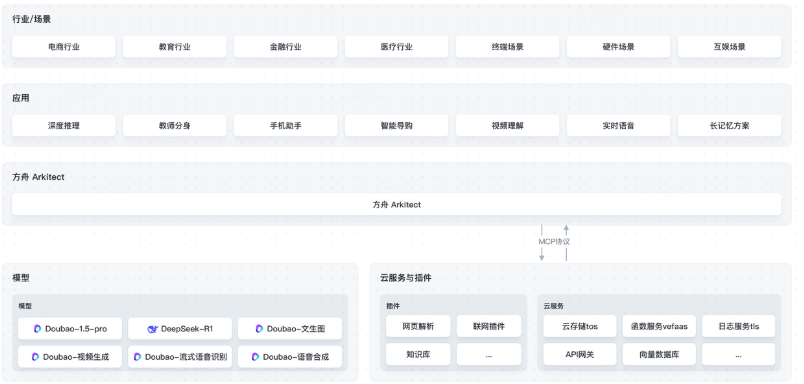Select the 互娱场景 card
The image size is (804, 384).
[730, 47]
